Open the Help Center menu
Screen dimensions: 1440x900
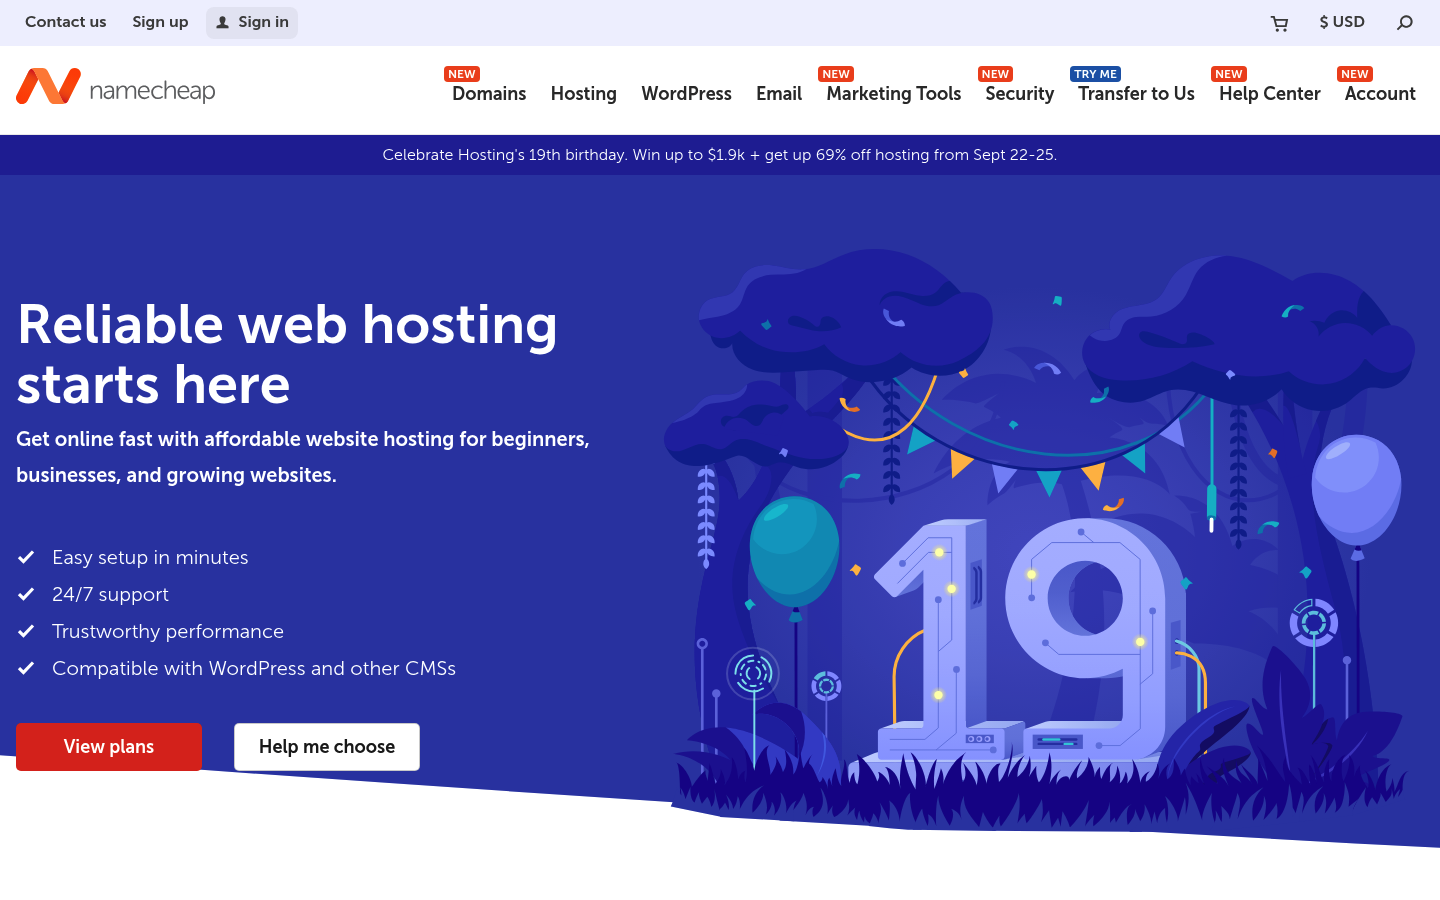[x=1270, y=94]
